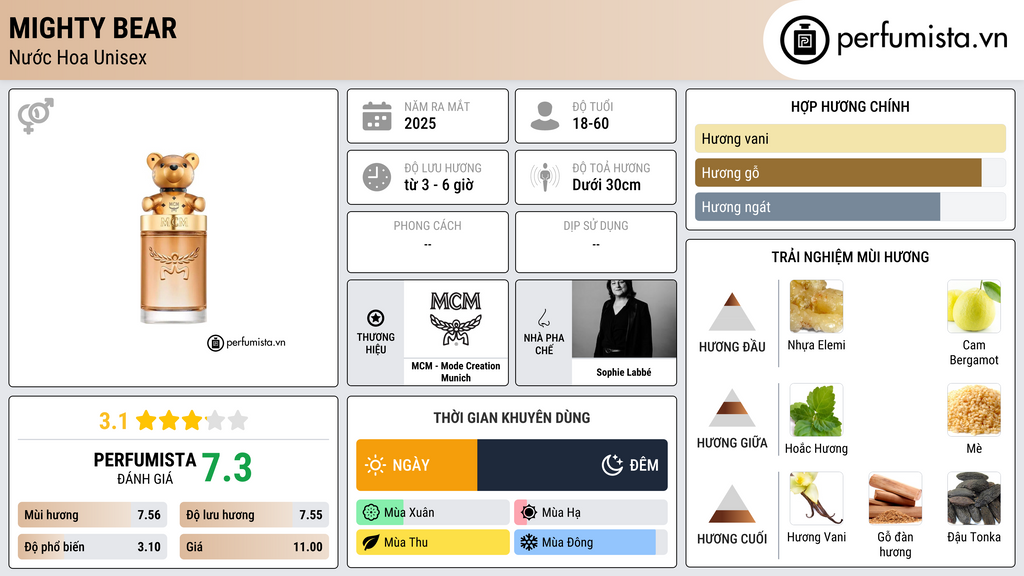
Task: Click the Nước Hoa Unisex subtitle
Action: pyautogui.click(x=78, y=58)
